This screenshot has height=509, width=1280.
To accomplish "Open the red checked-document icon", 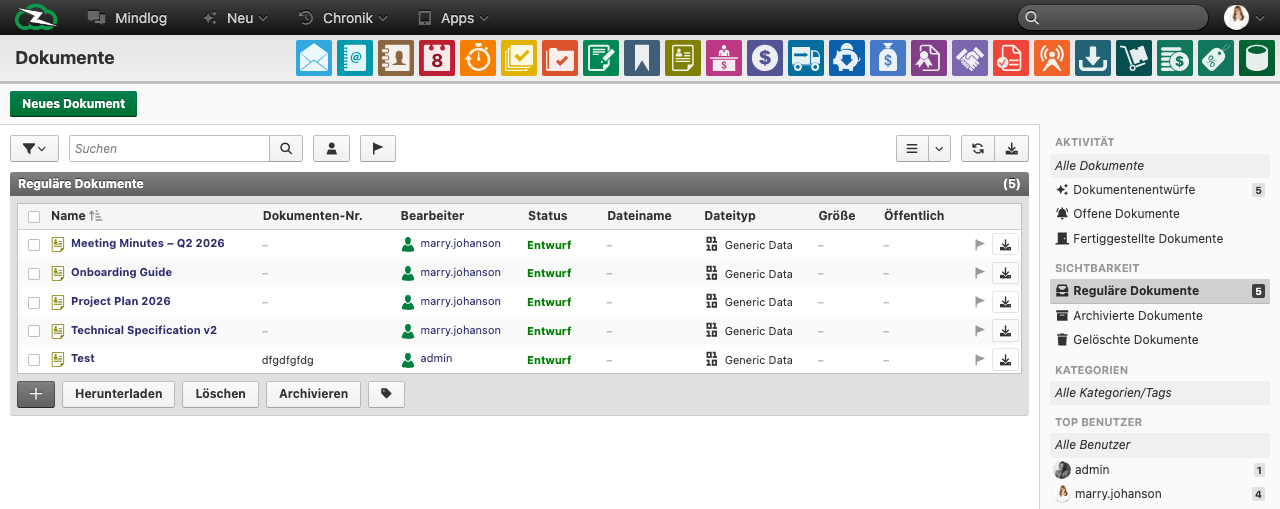I will click(1011, 58).
